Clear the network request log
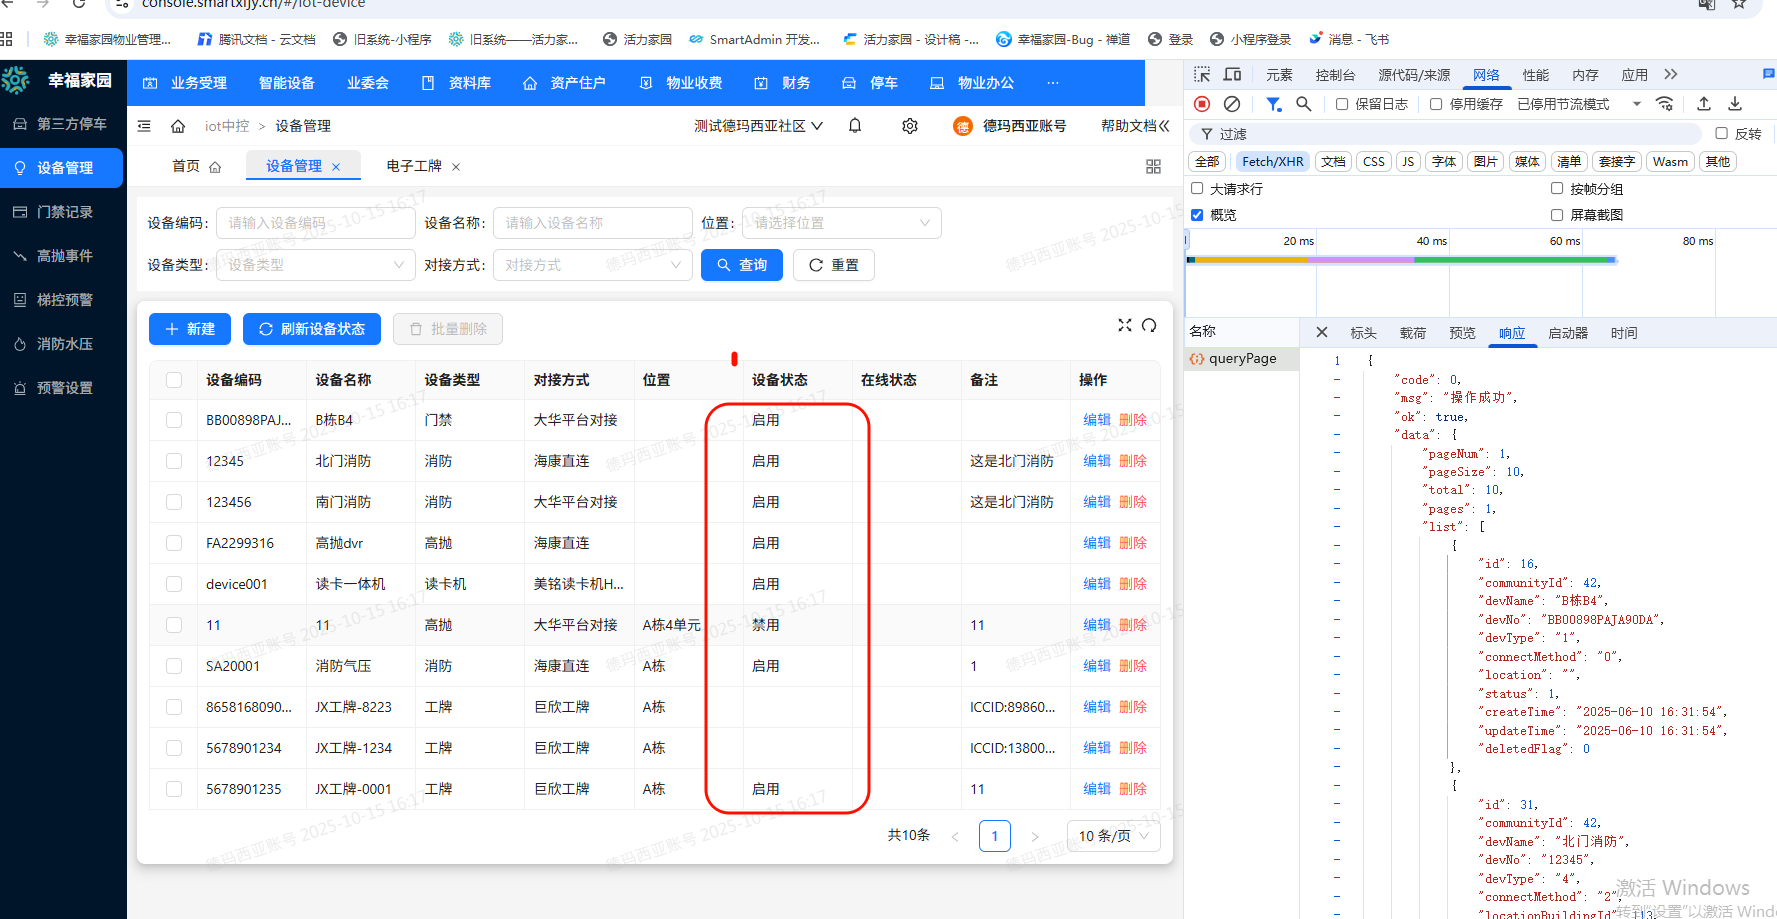The image size is (1777, 919). 1231,103
